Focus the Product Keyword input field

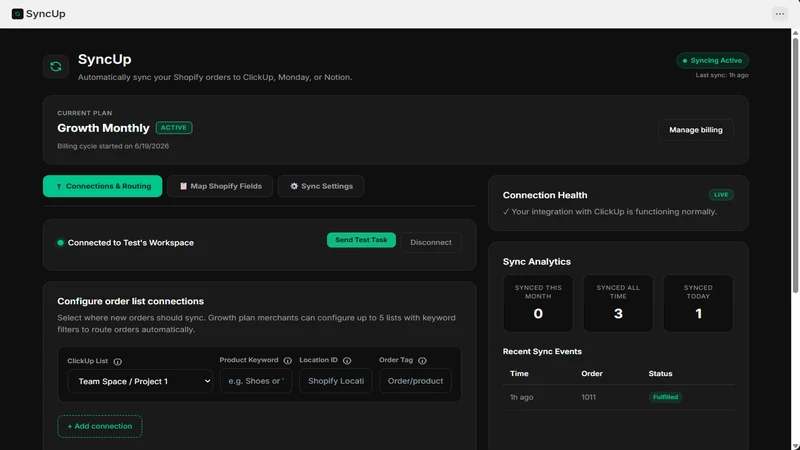256,381
